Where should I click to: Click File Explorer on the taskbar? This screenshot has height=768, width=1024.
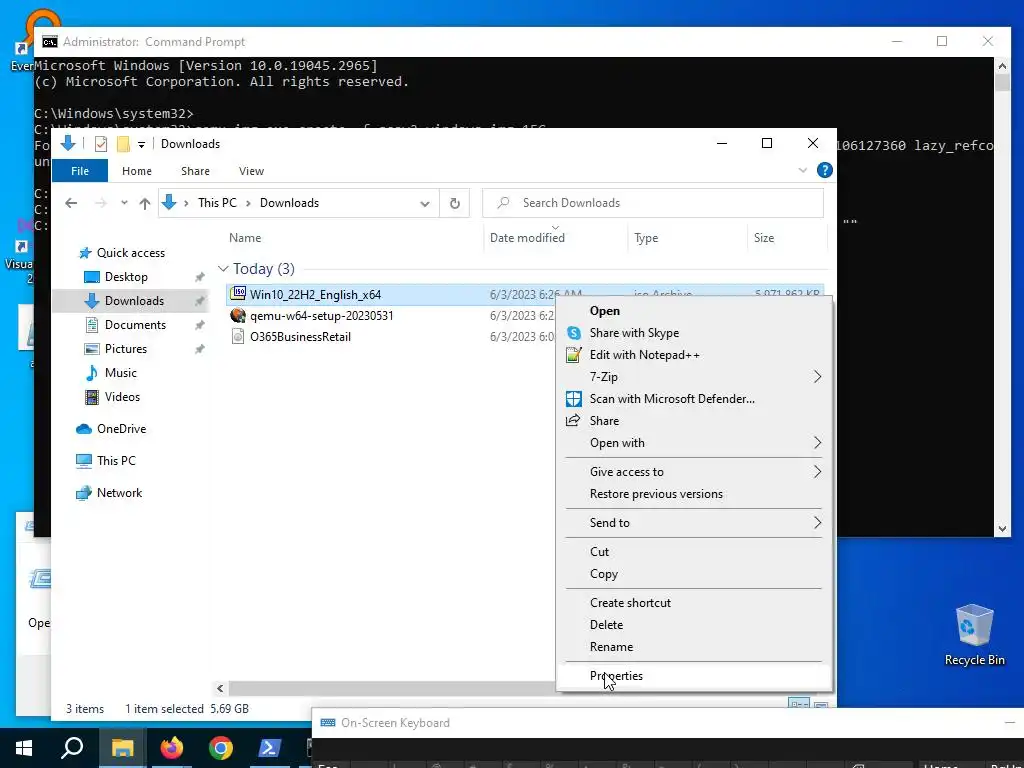(122, 748)
